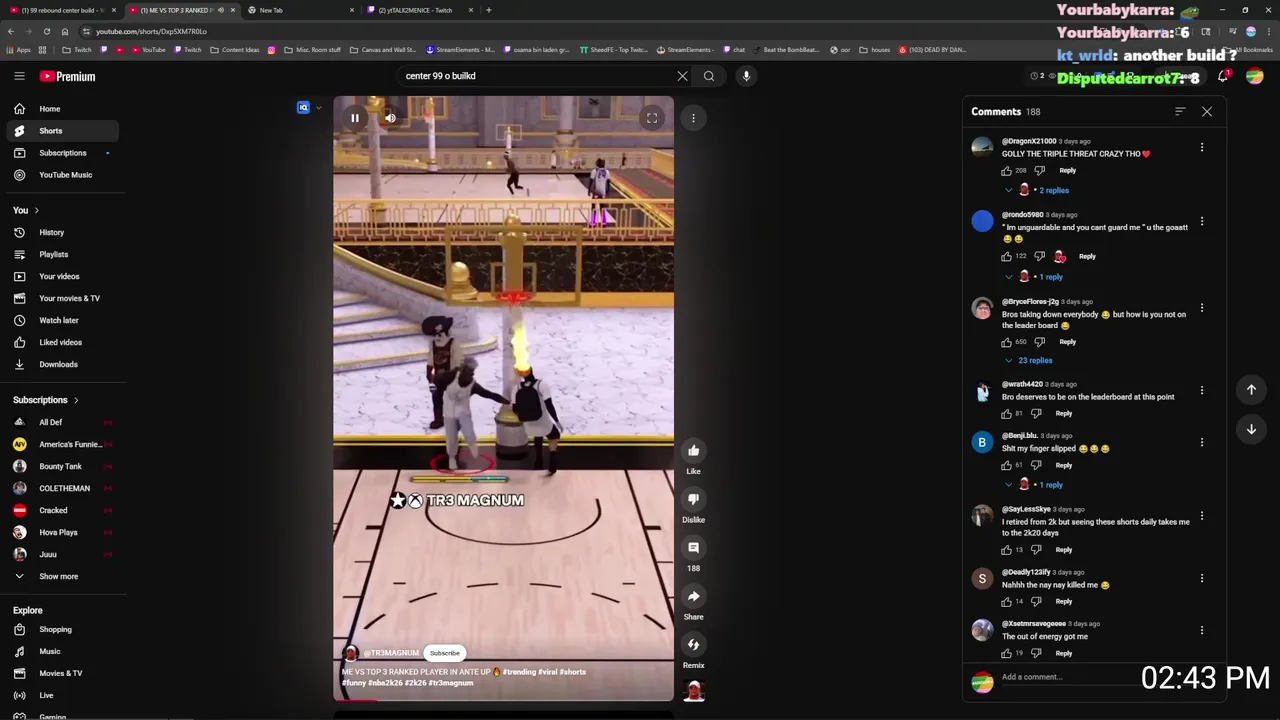Like the @DragonX21000 comment

click(1006, 171)
